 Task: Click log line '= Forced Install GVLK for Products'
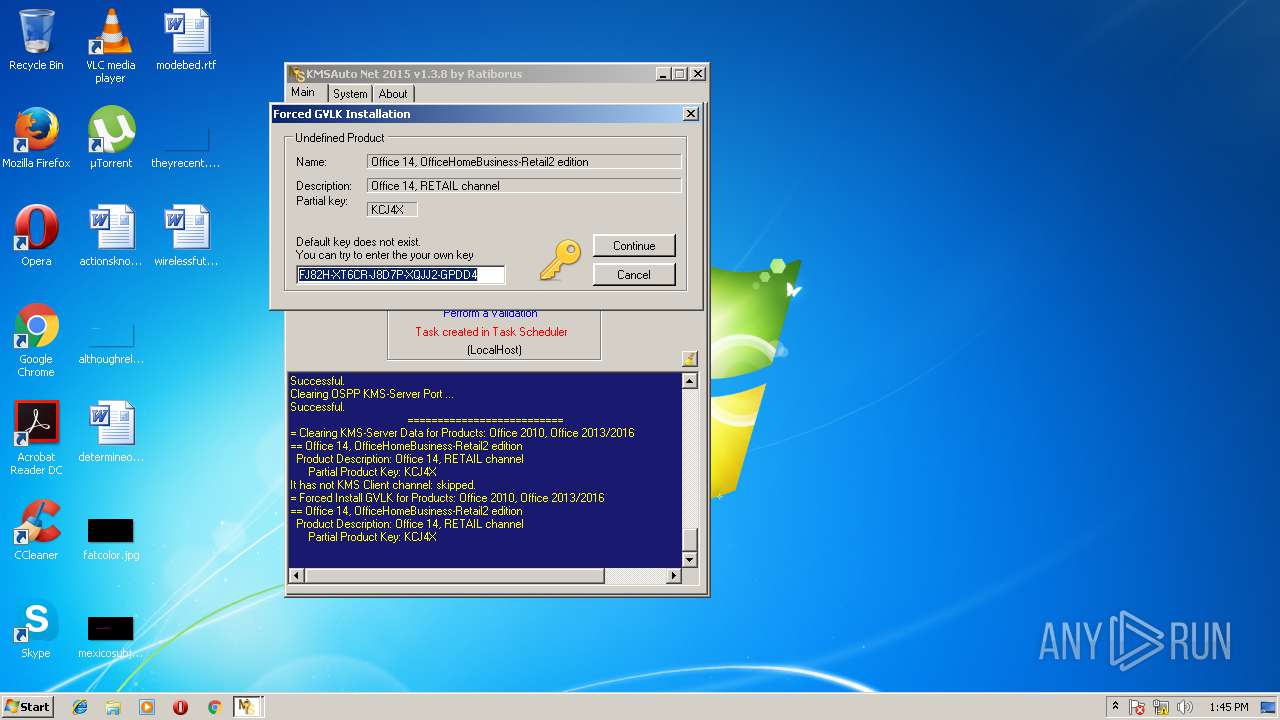pos(447,498)
